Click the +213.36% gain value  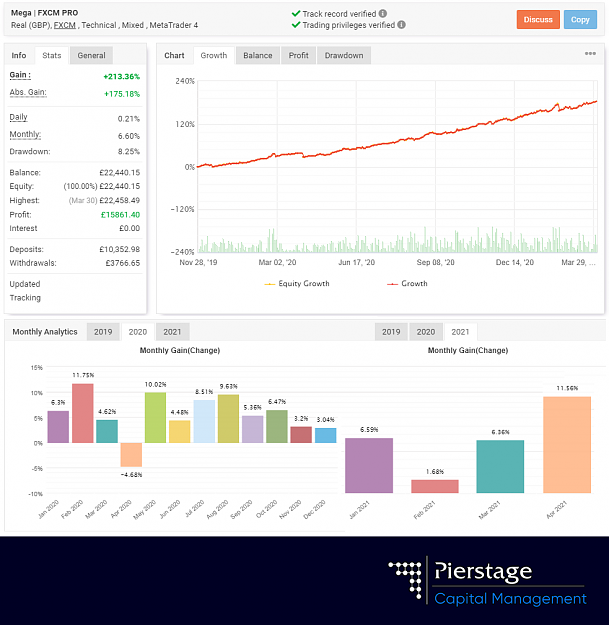[x=122, y=77]
